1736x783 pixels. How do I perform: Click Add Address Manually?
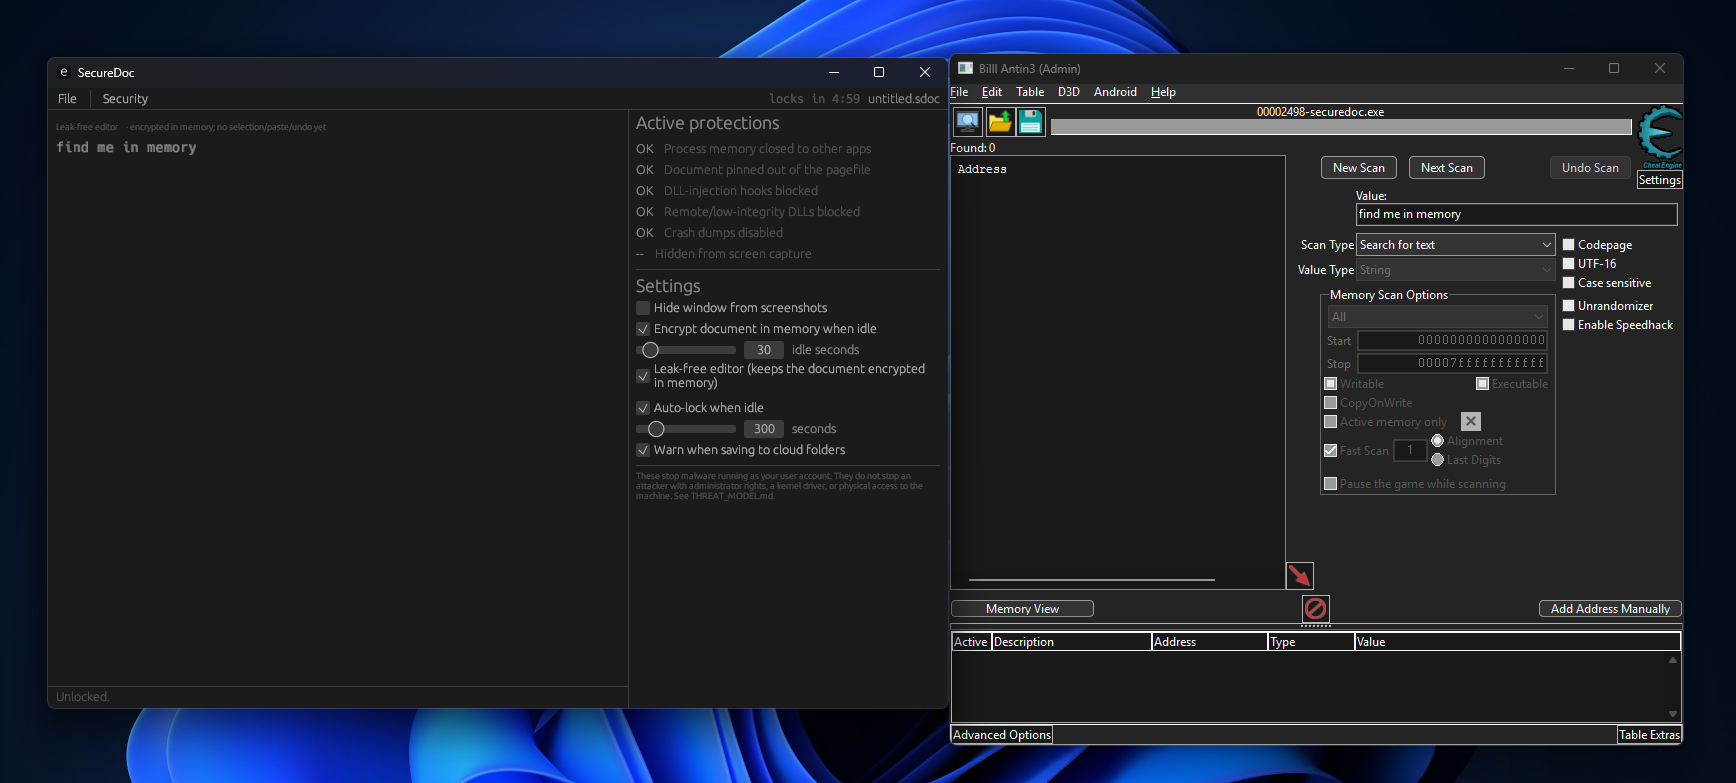click(x=1610, y=609)
